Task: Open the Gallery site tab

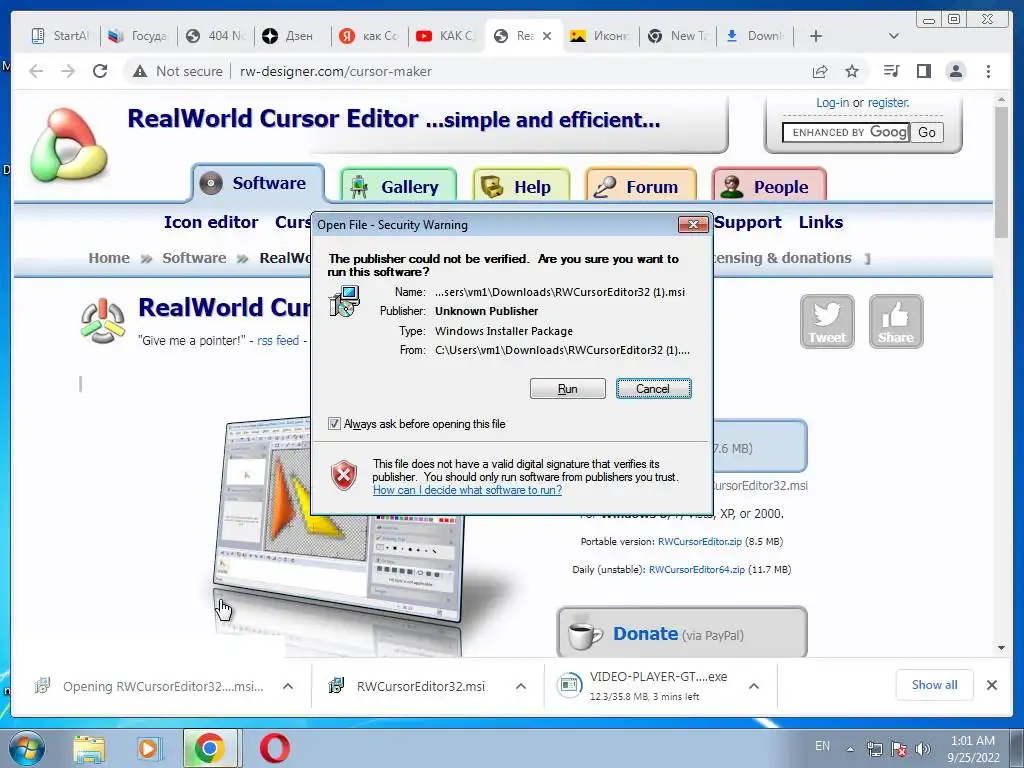Action: (x=398, y=187)
